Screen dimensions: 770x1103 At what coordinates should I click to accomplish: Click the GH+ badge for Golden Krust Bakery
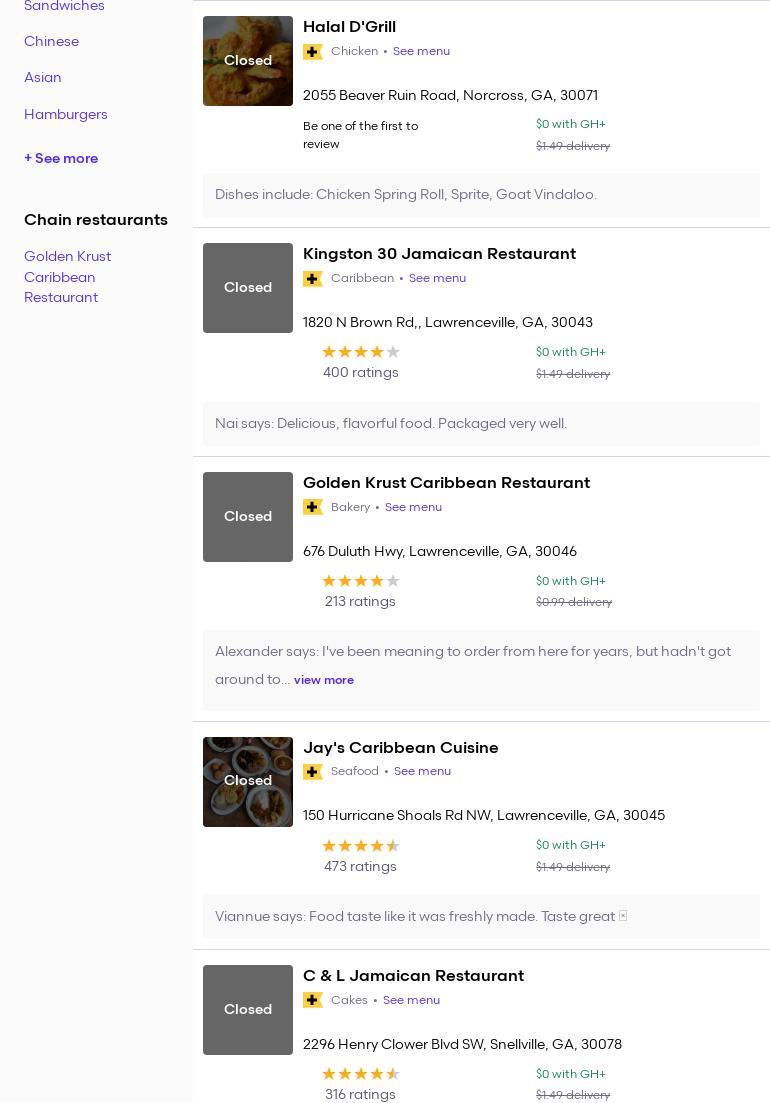313,507
